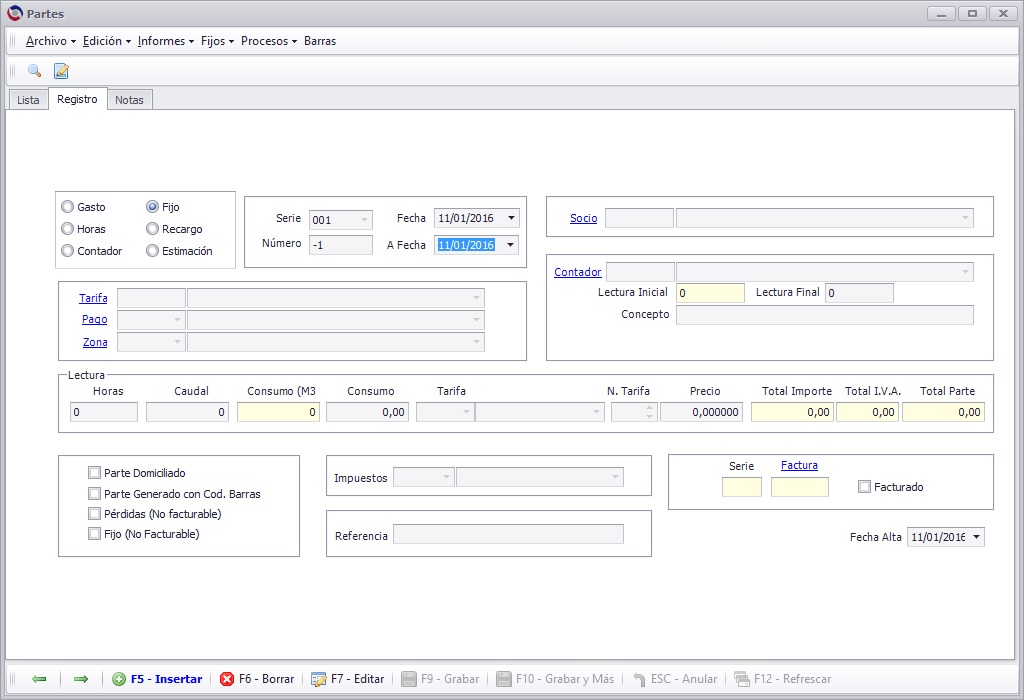The height and width of the screenshot is (700, 1024).
Task: Select the Gasto radio button
Action: 67,207
